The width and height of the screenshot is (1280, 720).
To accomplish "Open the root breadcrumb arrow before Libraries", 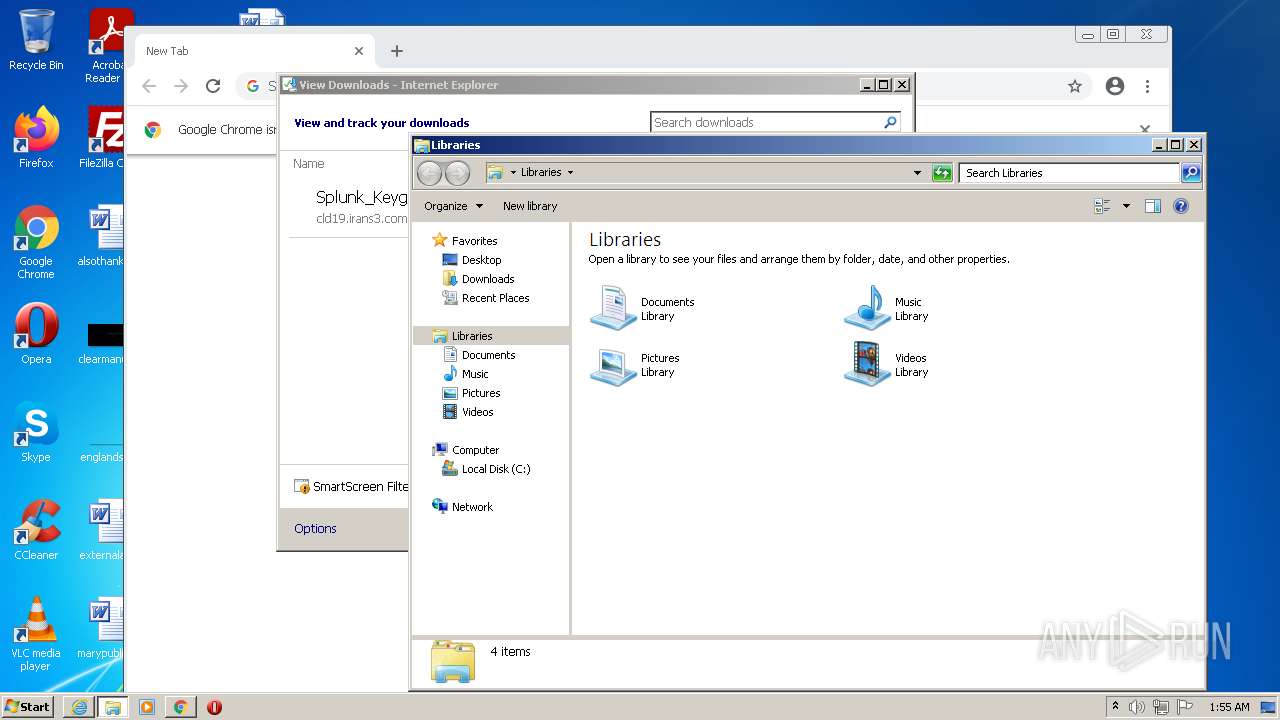I will click(x=513, y=172).
